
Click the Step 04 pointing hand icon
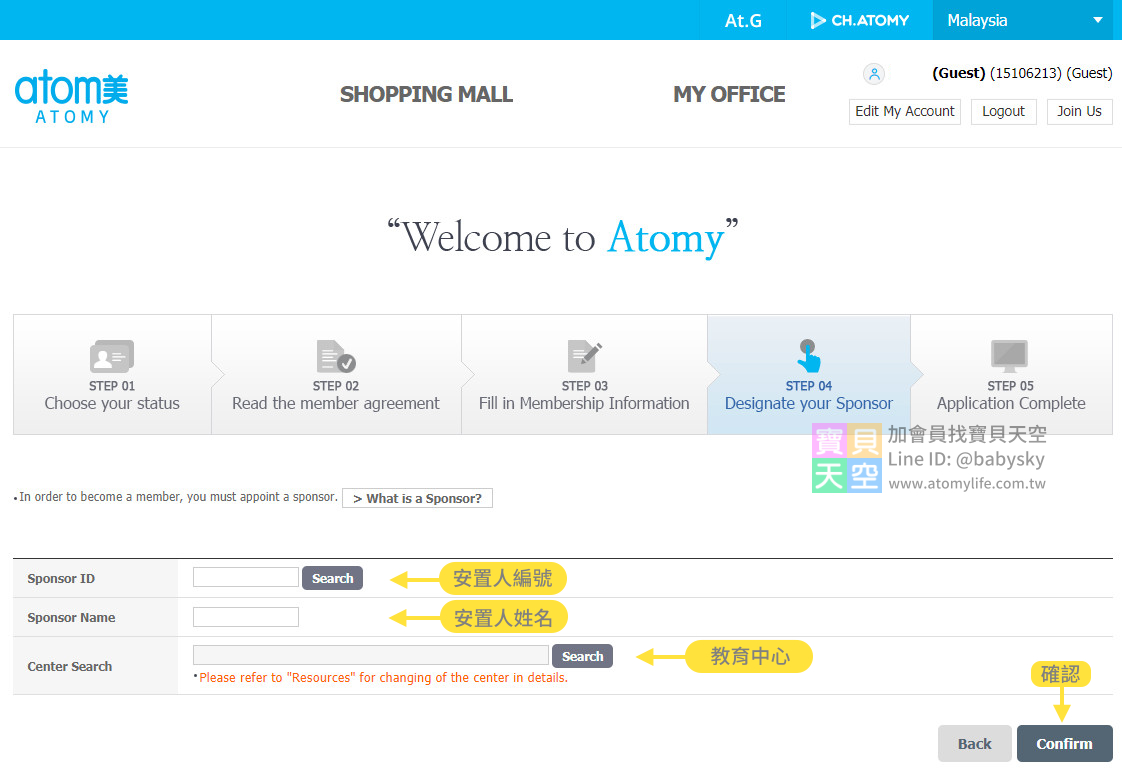(809, 356)
